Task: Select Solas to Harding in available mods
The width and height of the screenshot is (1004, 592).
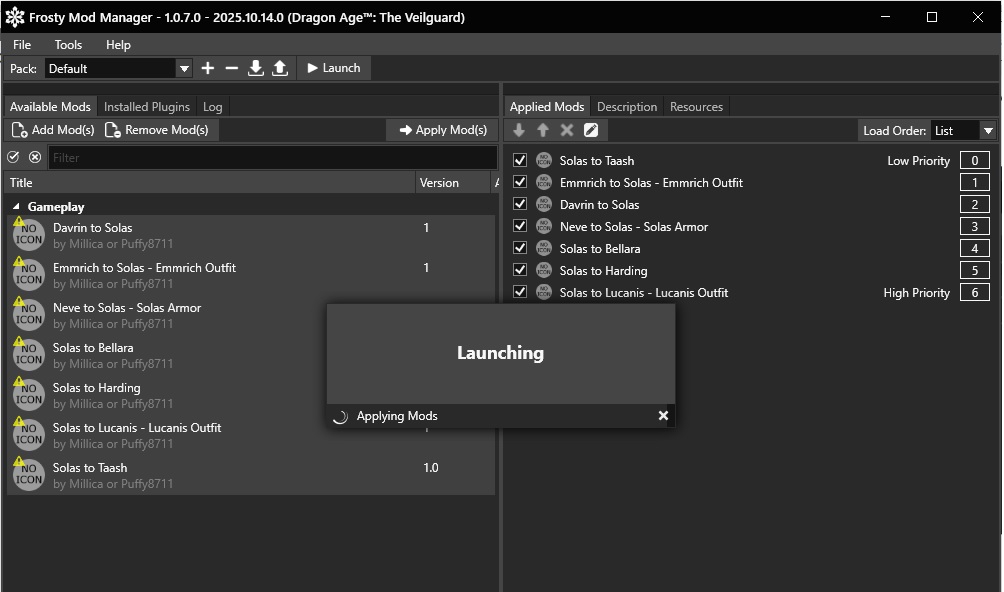Action: (250, 395)
